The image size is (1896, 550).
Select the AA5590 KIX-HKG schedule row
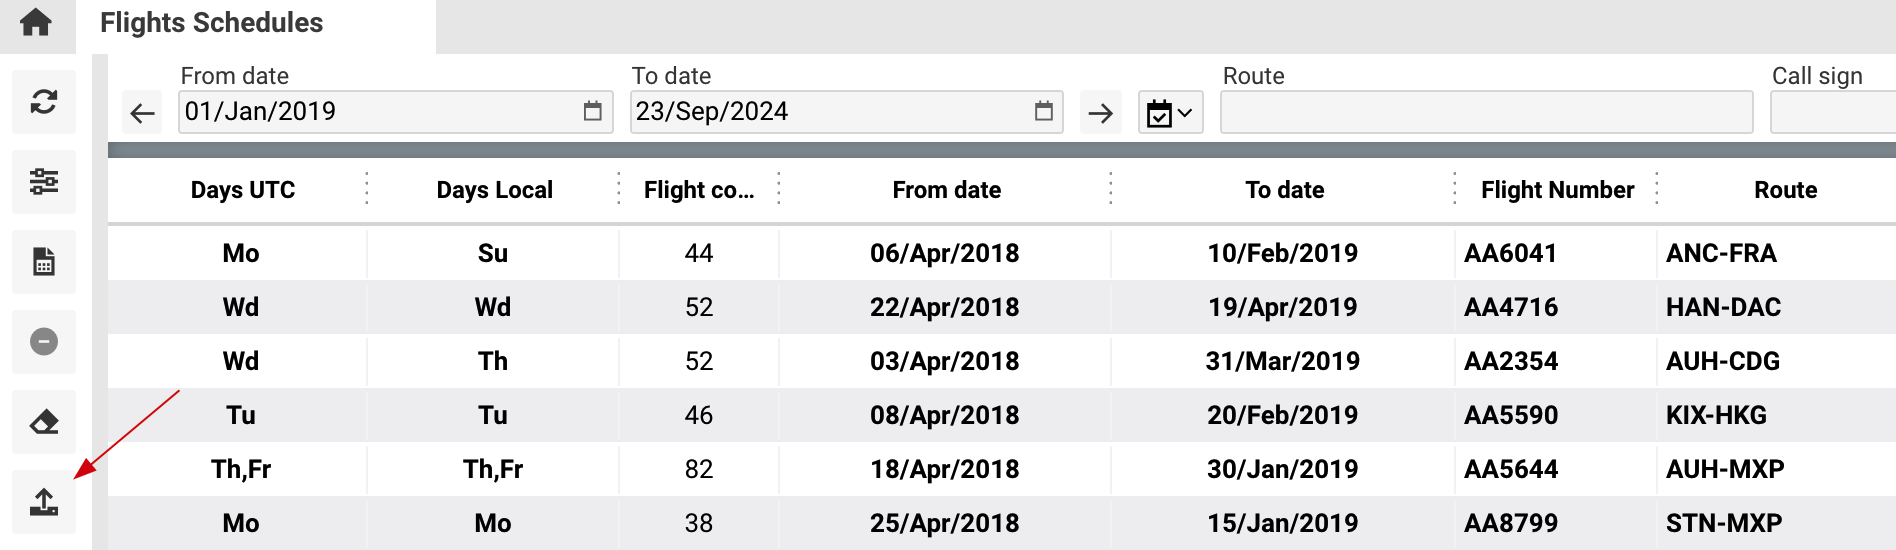pyautogui.click(x=1002, y=415)
